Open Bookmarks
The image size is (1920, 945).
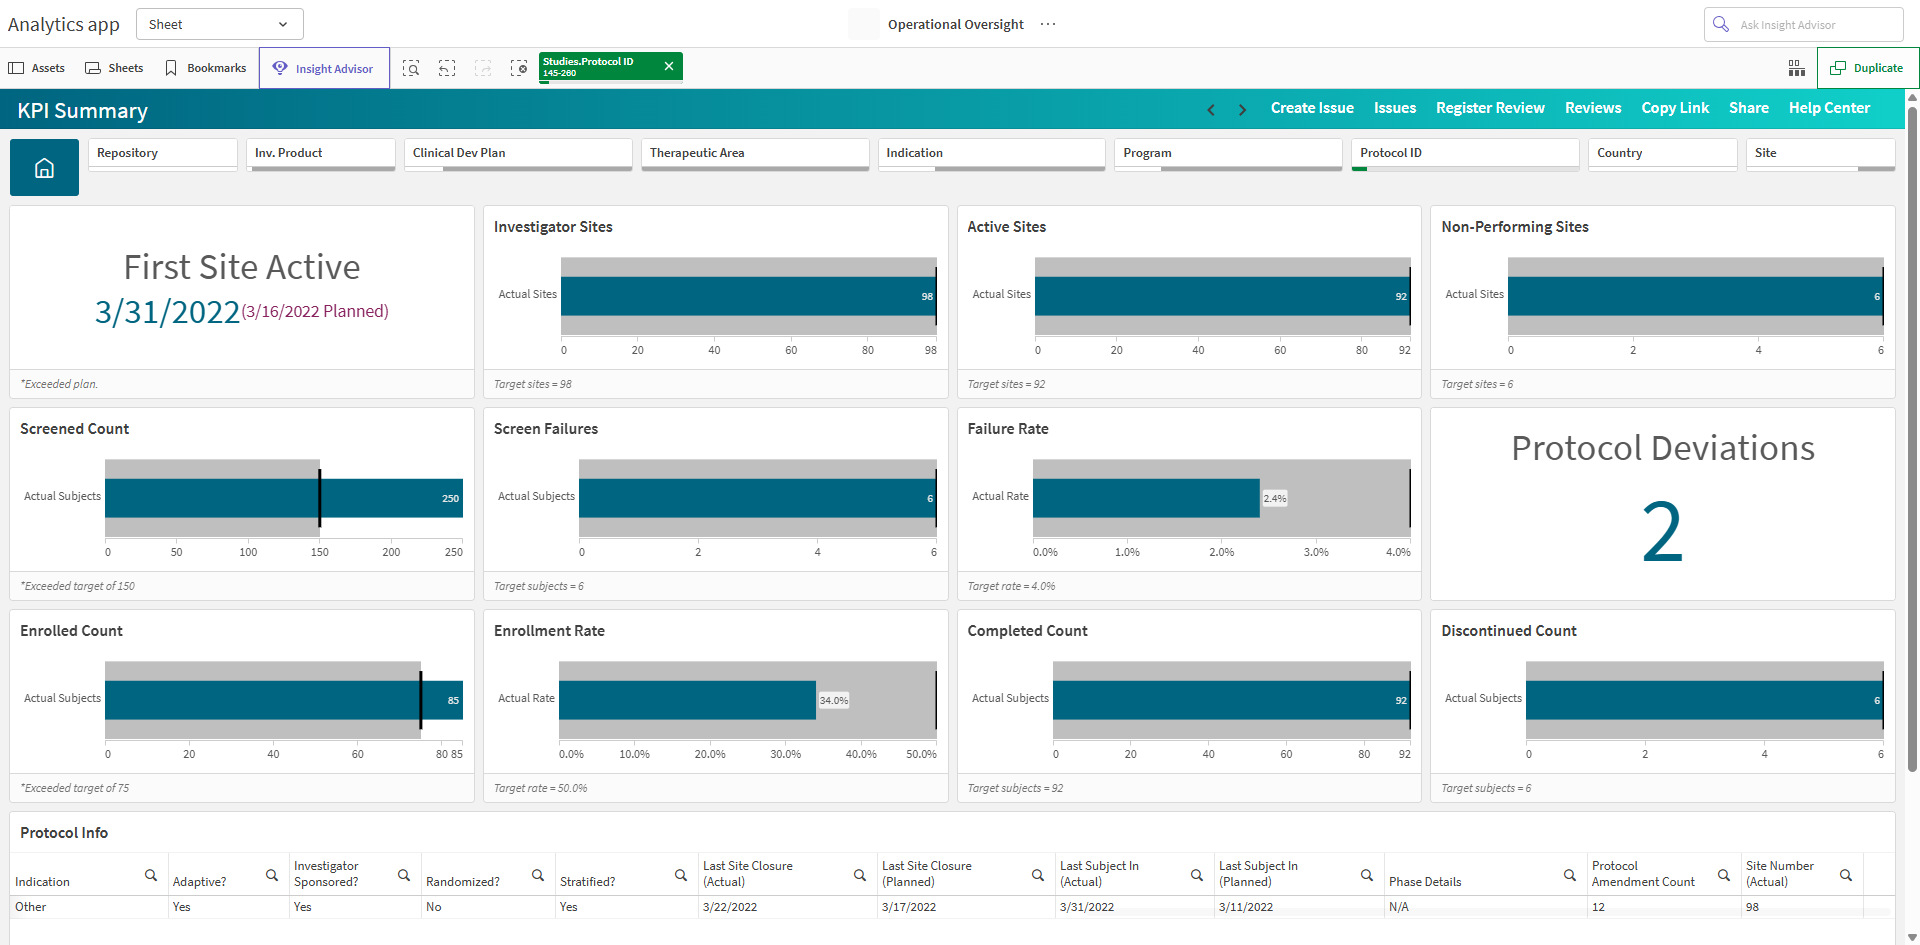tap(206, 68)
